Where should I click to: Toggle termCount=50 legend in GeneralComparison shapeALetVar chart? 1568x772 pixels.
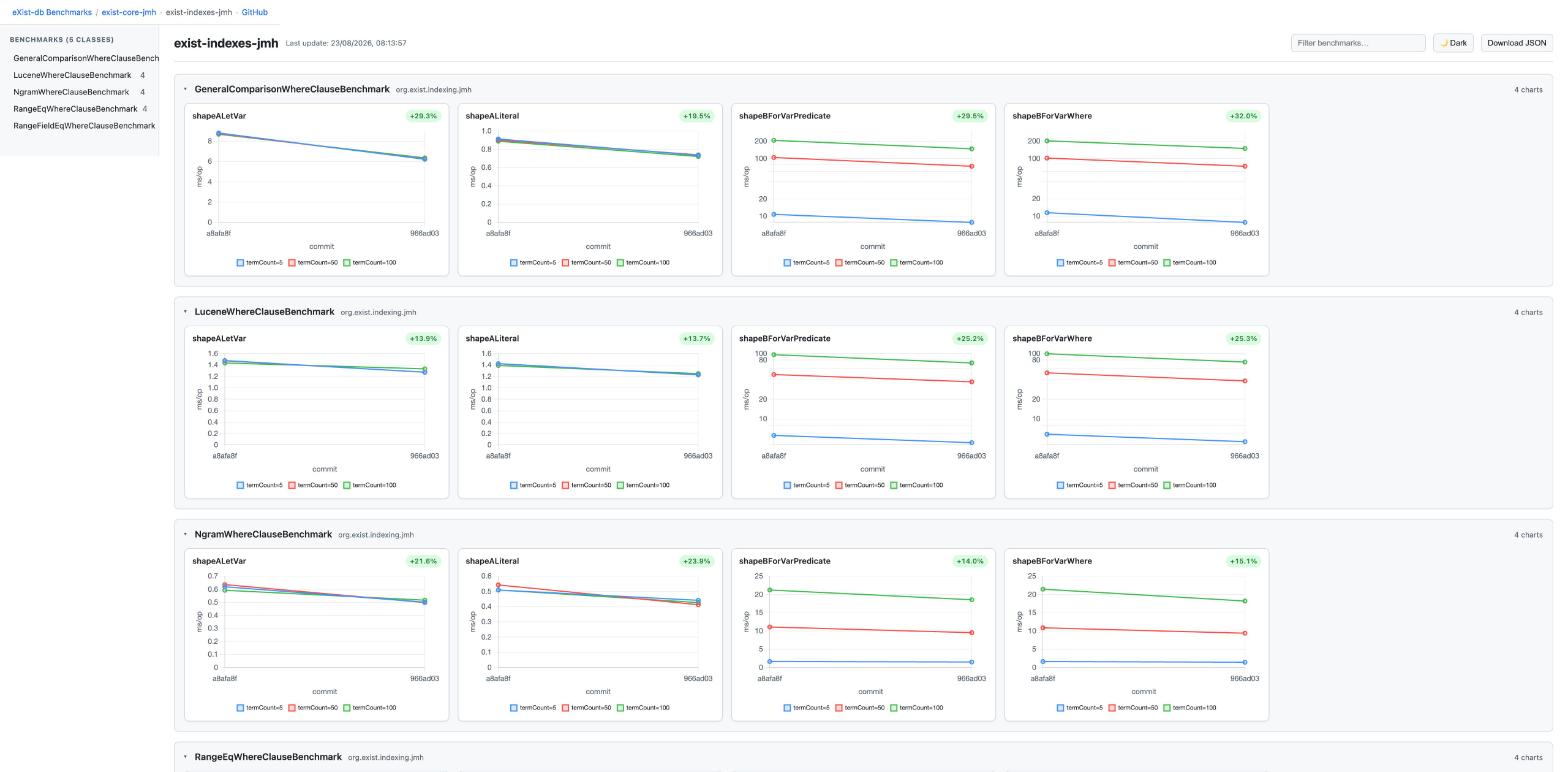pos(313,263)
